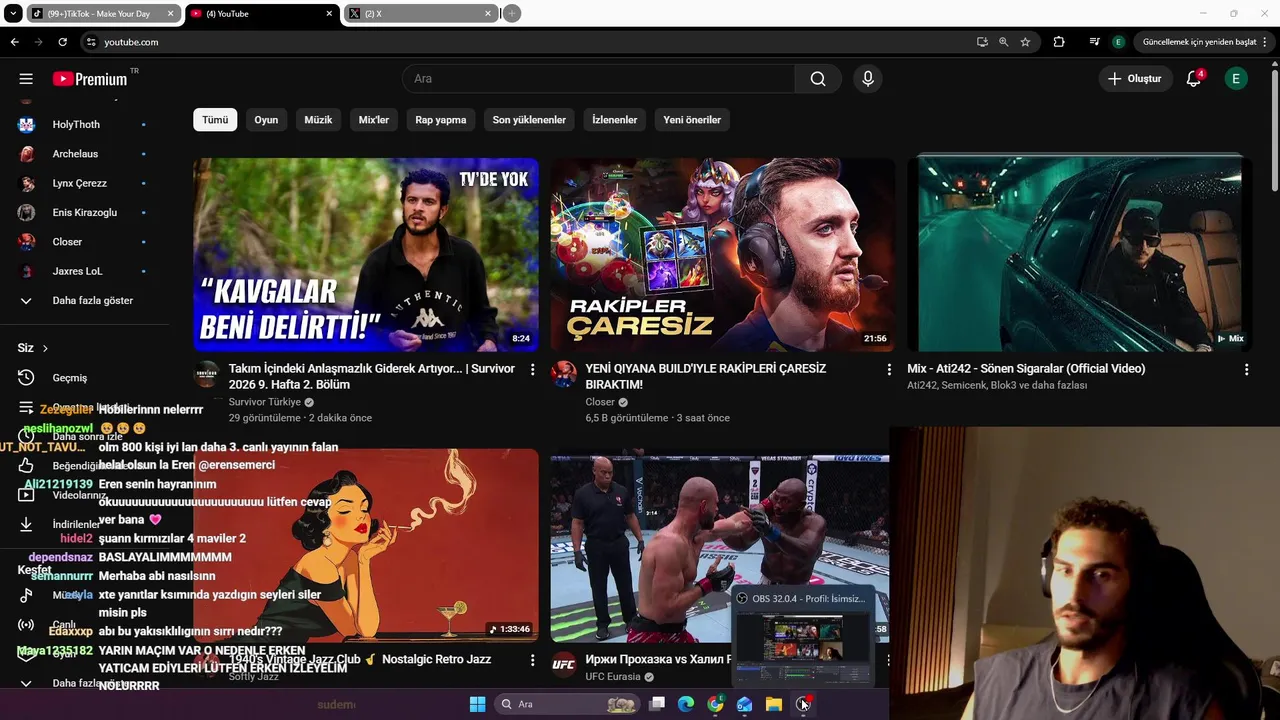Open Mix - Ati242 Sönen Sigaralar title
The image size is (1280, 720).
[1026, 369]
